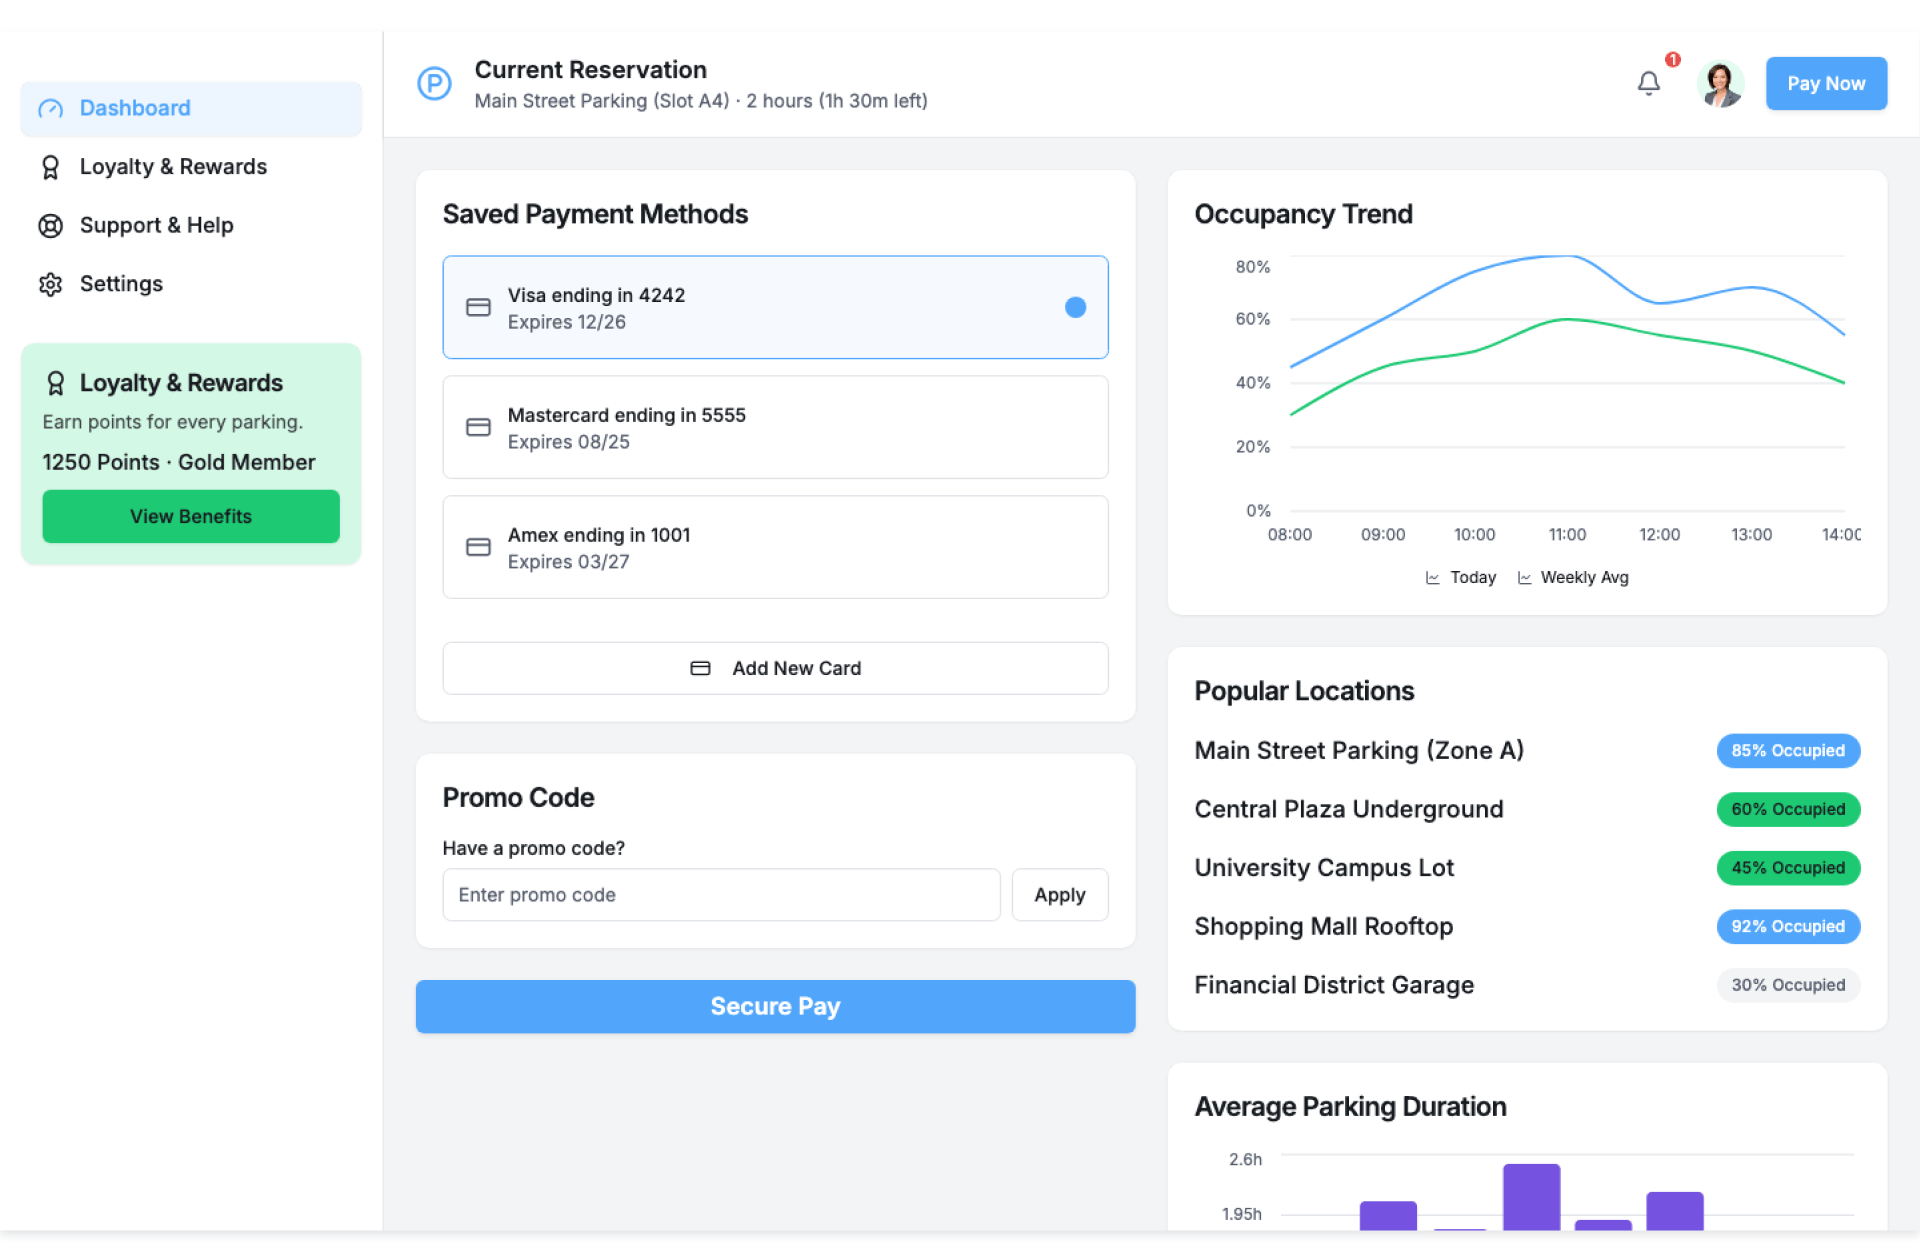This screenshot has height=1248, width=1920.
Task: Click the card icon on Add New Card
Action: click(700, 668)
